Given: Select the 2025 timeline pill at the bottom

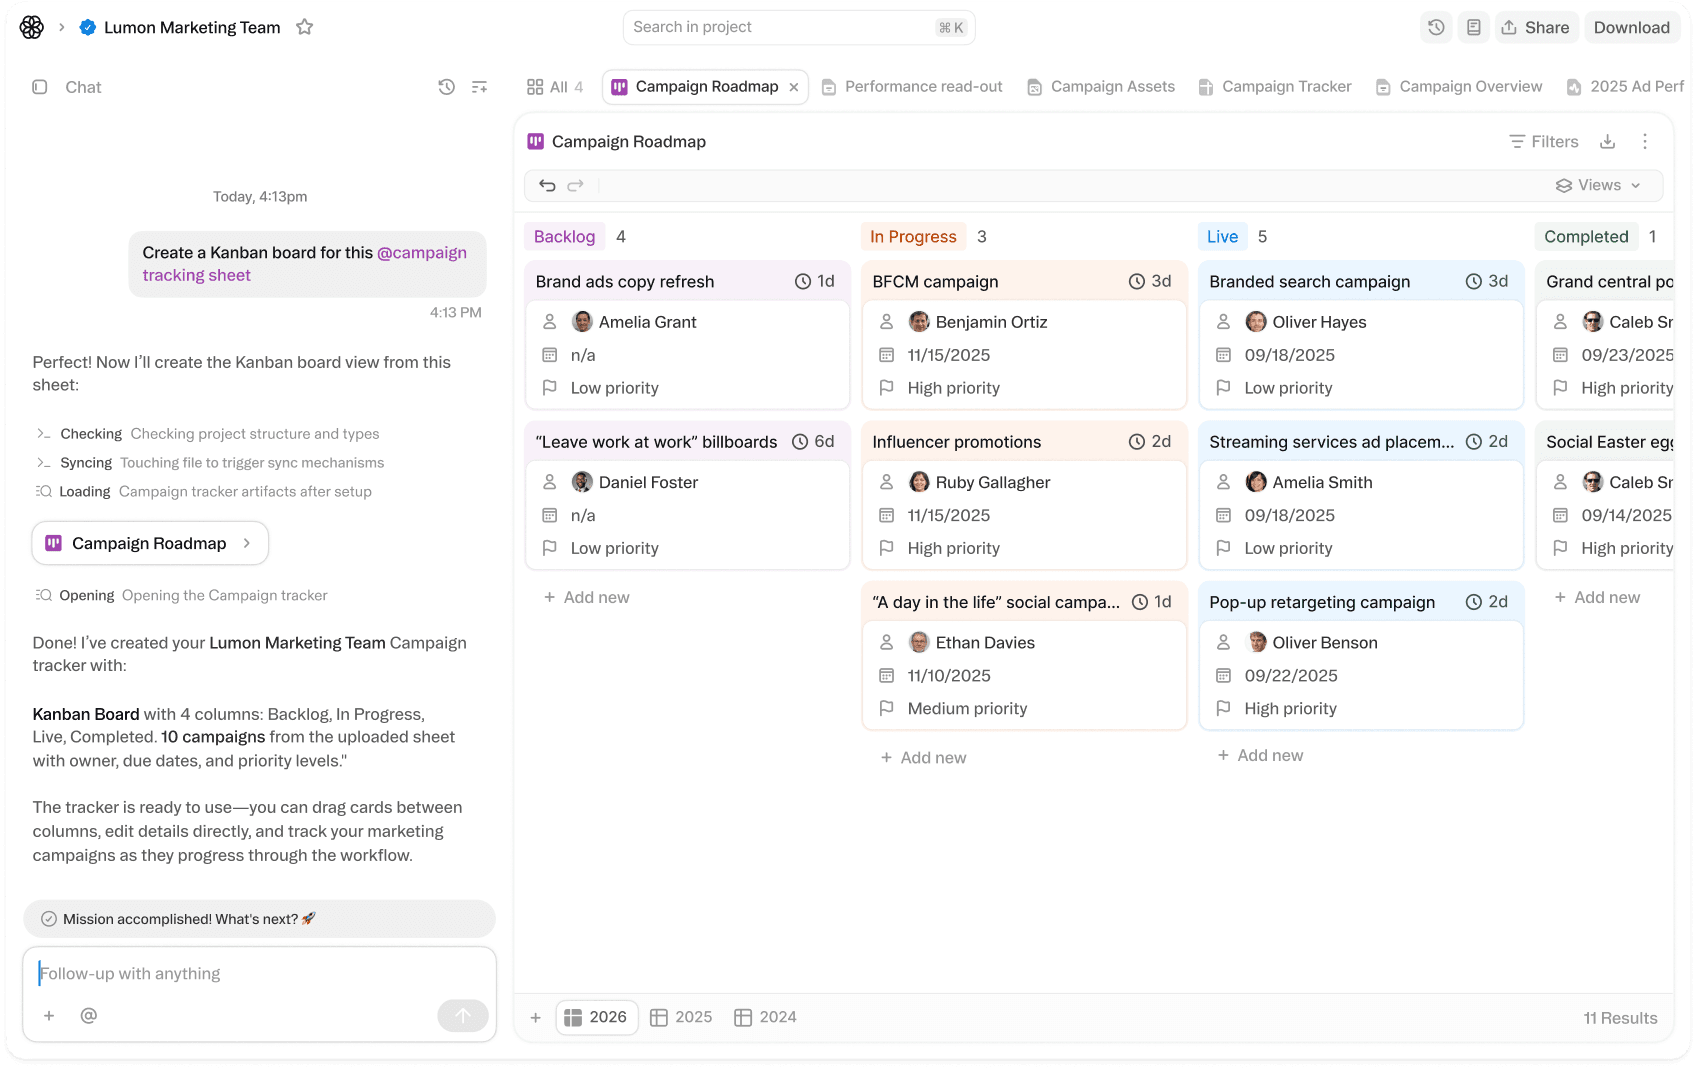Looking at the screenshot, I should (x=681, y=1017).
